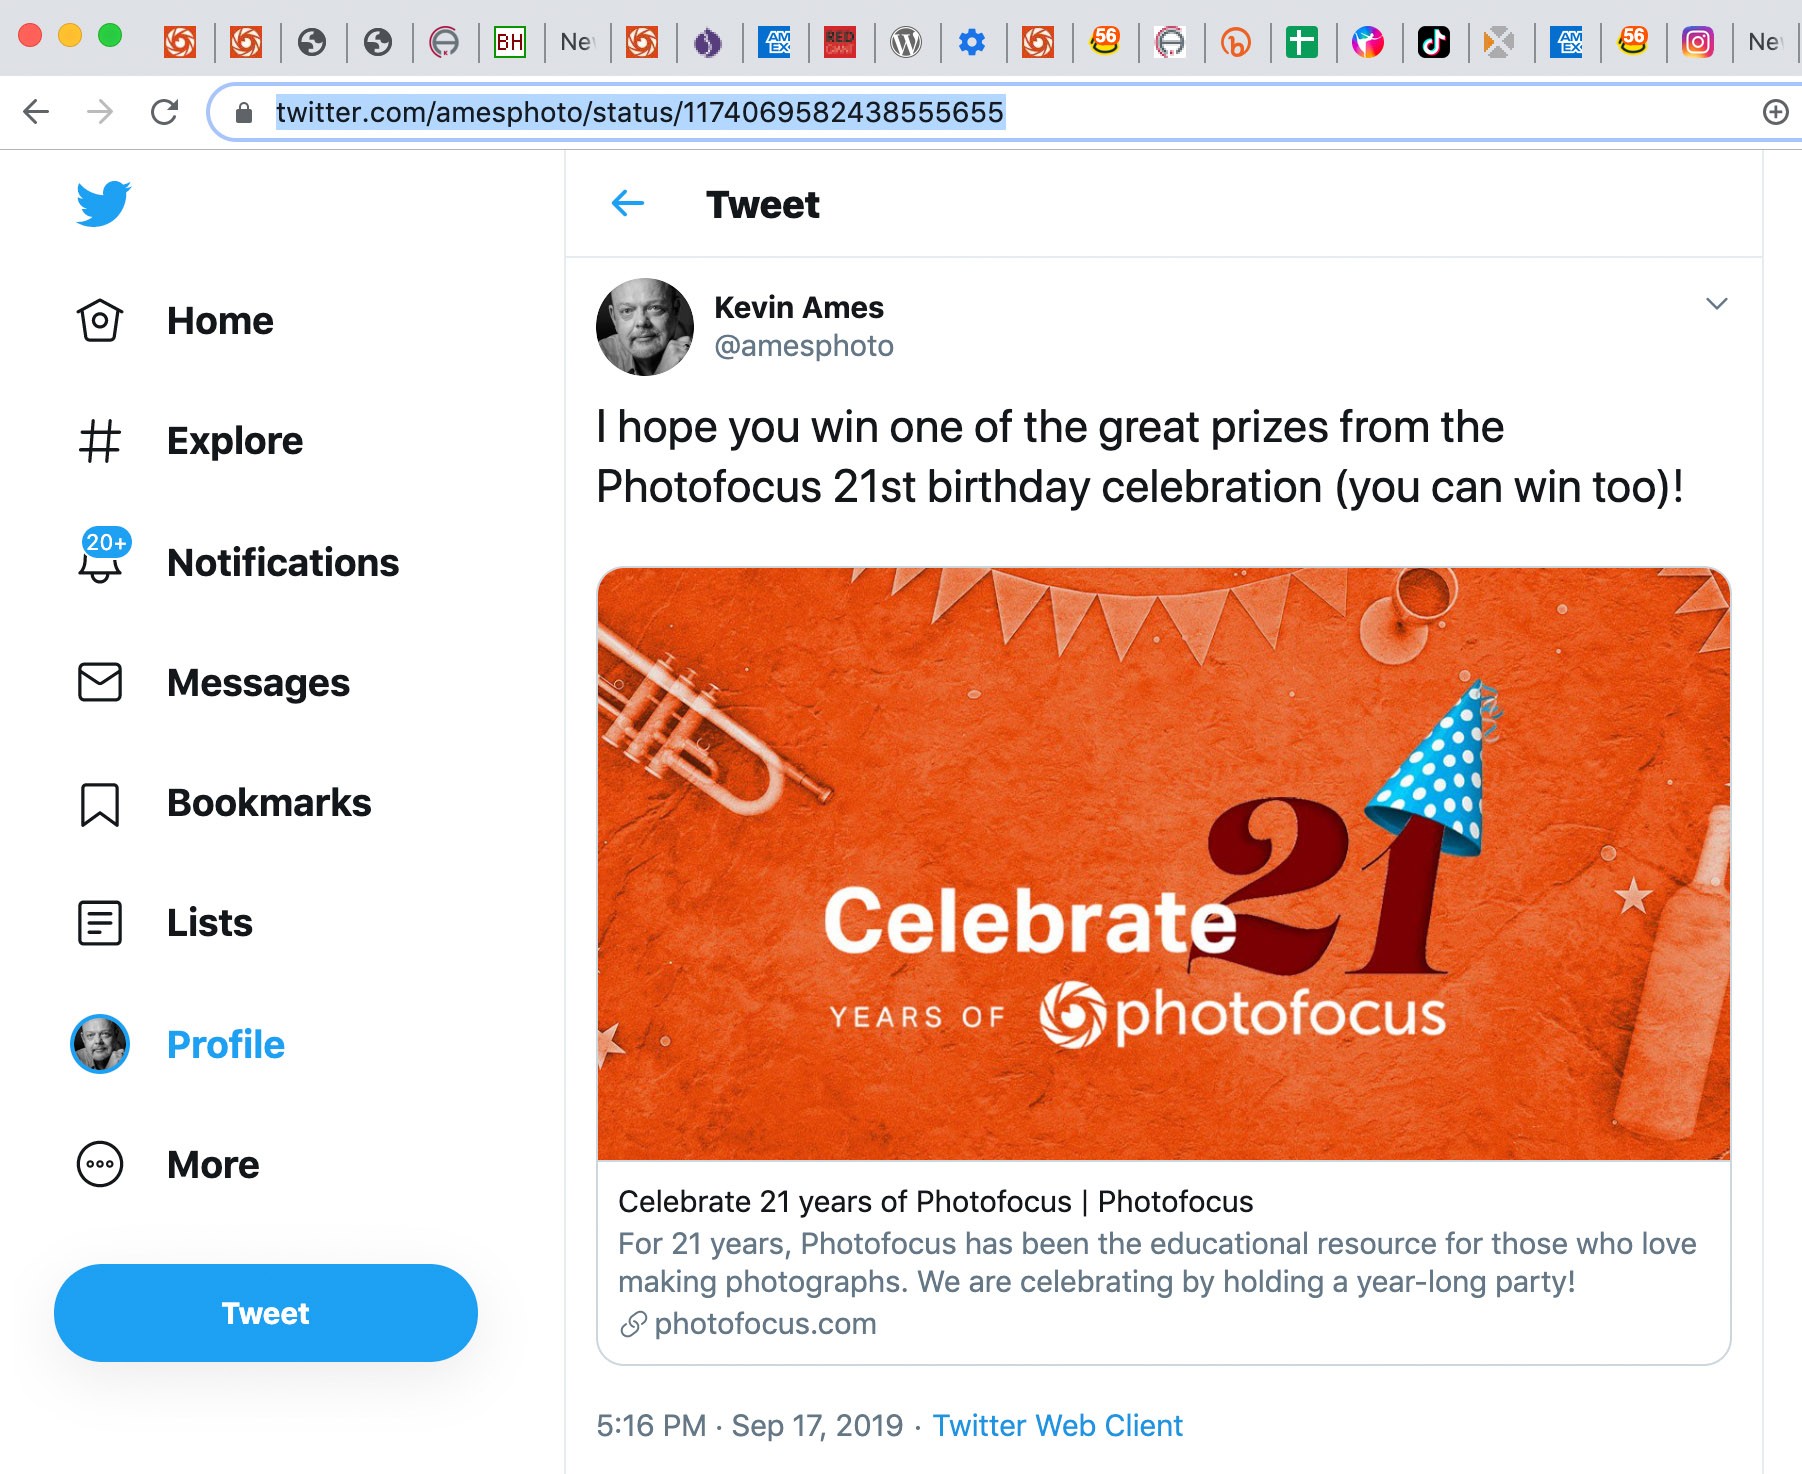Open Notifications bell with 20+ badge
This screenshot has width=1802, height=1474.
pyautogui.click(x=101, y=559)
